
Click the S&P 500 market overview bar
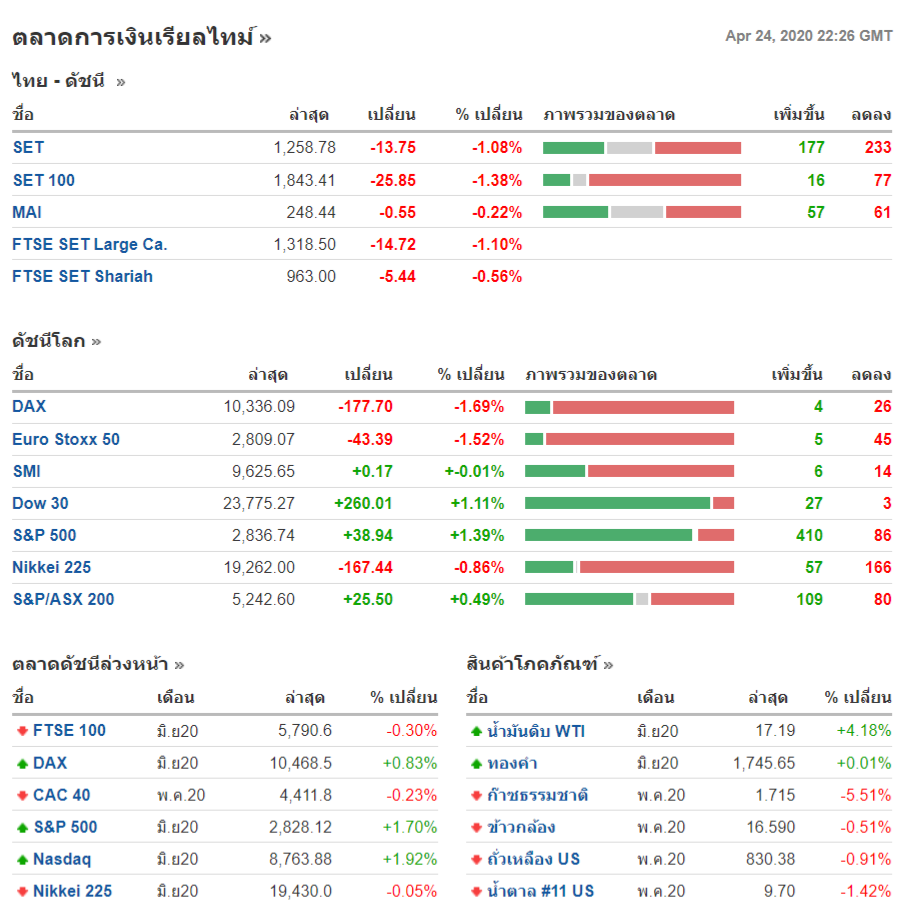click(629, 535)
